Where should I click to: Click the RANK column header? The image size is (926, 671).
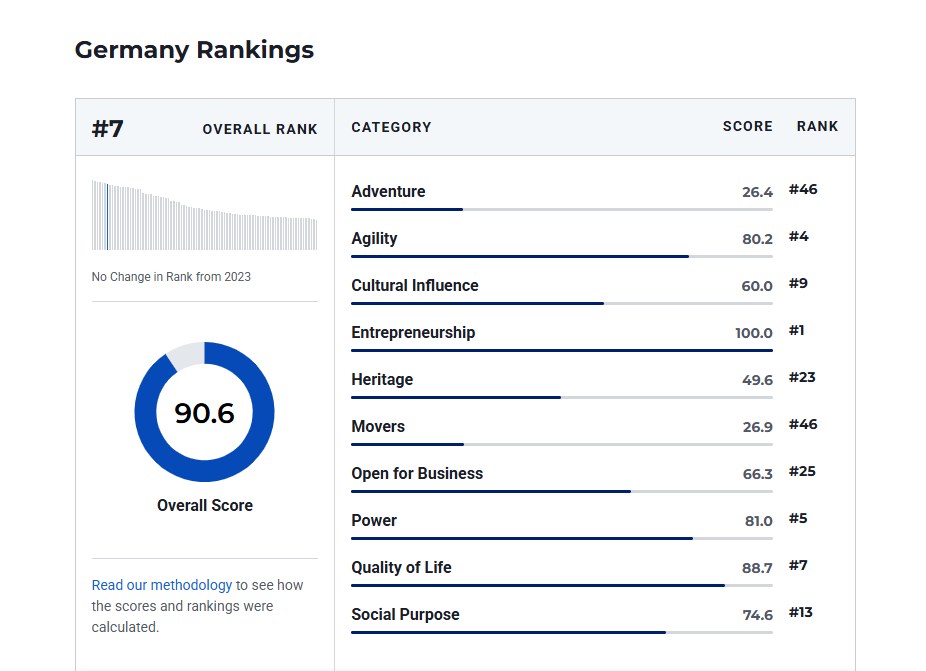(x=817, y=127)
